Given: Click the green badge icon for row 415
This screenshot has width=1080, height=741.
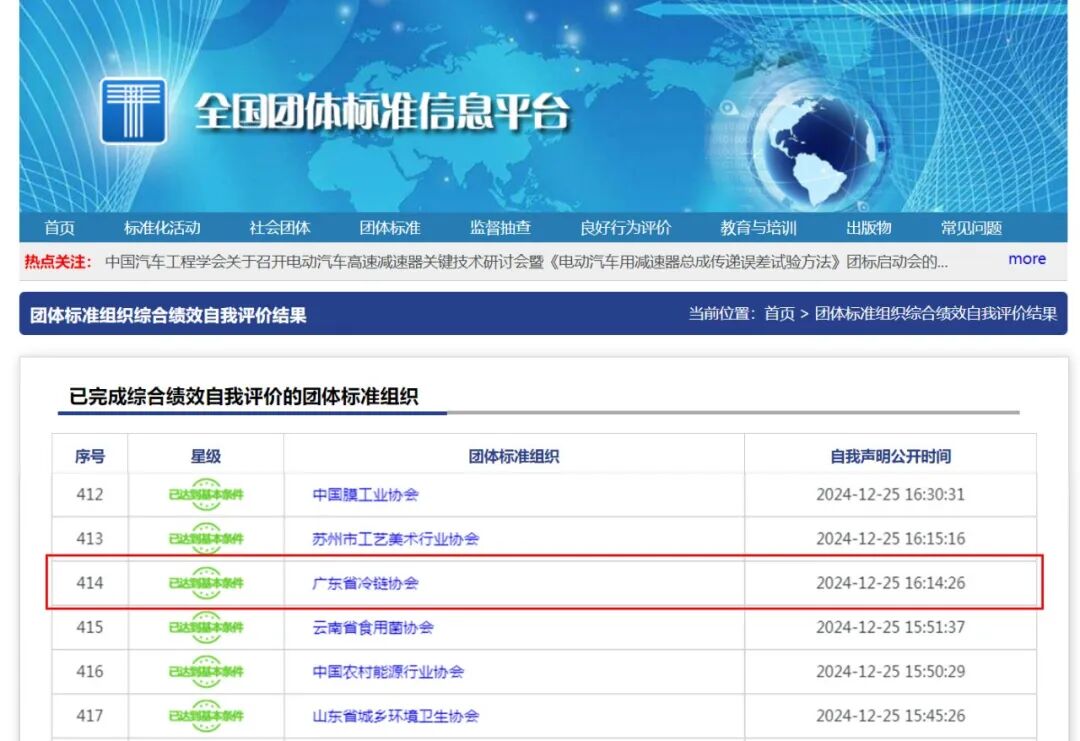Looking at the screenshot, I should [x=208, y=628].
